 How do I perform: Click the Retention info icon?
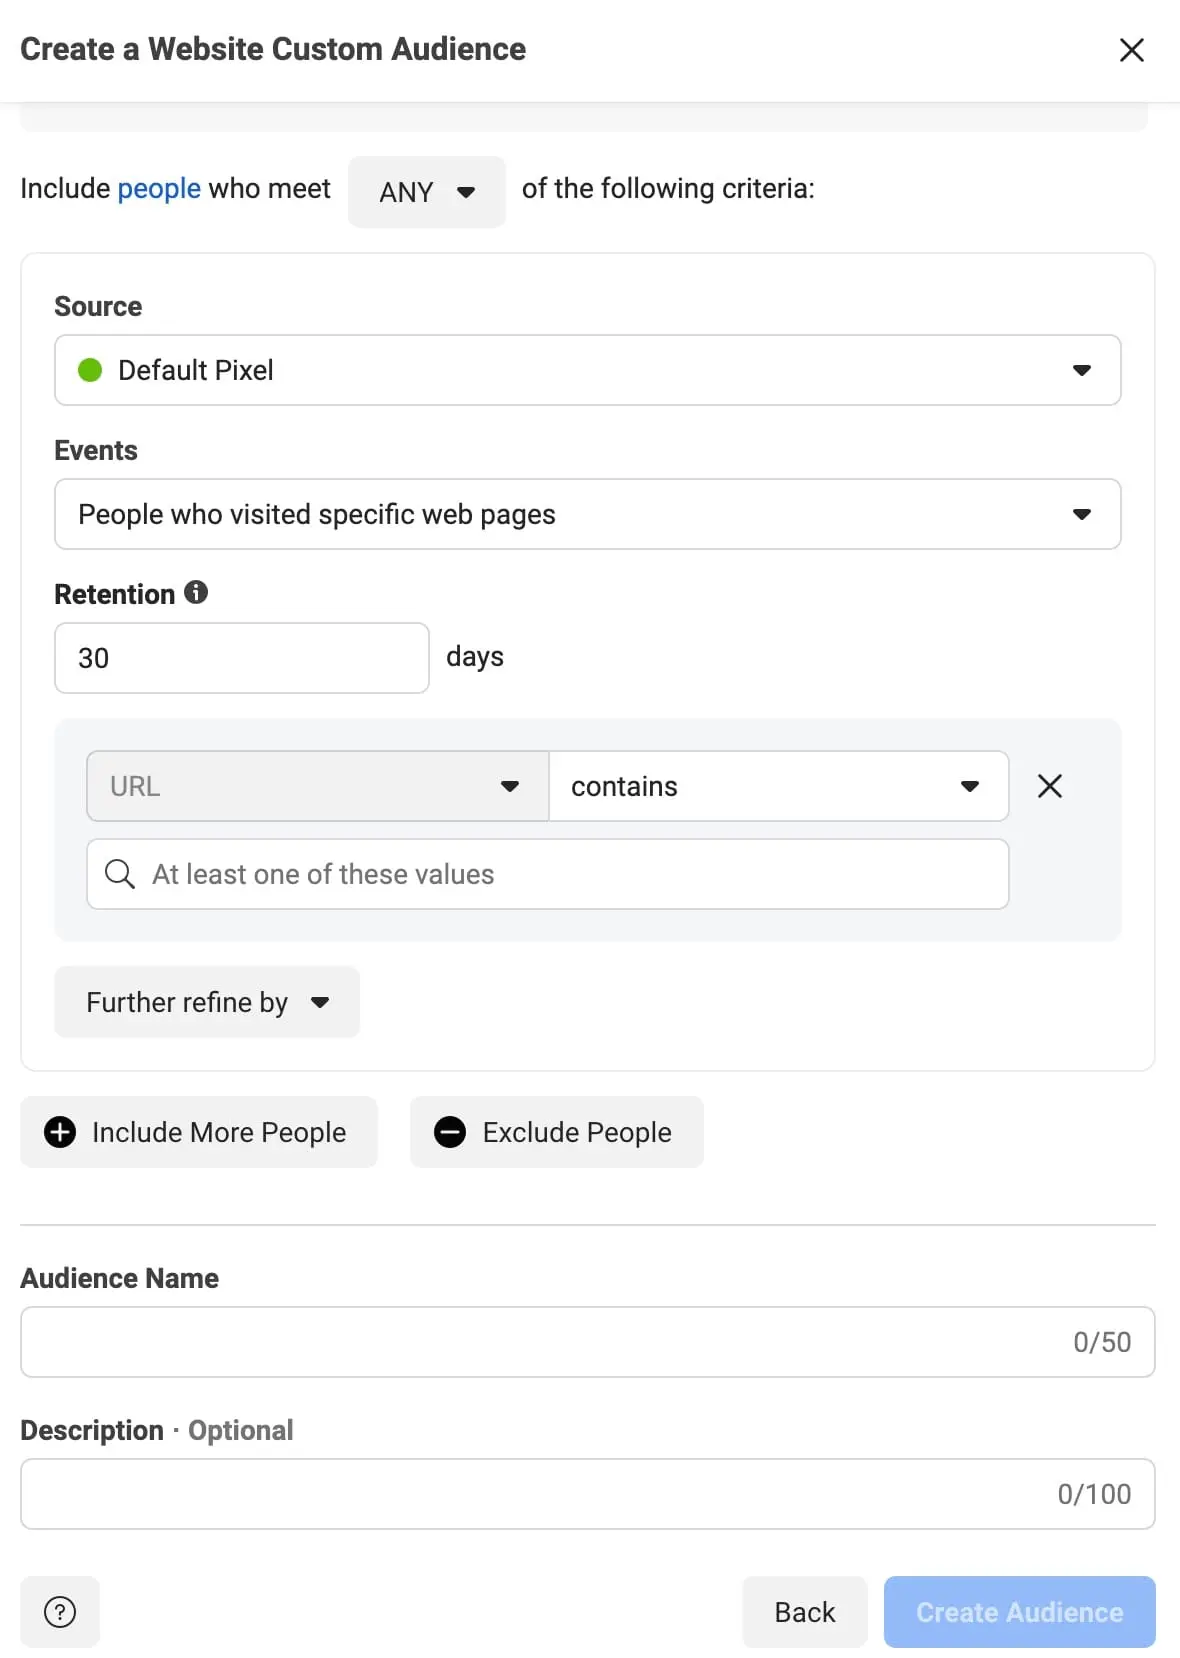[x=196, y=592]
